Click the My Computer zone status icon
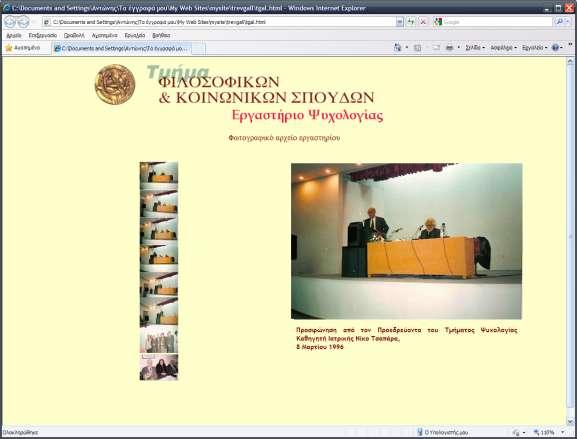The height and width of the screenshot is (439, 577). pos(420,432)
